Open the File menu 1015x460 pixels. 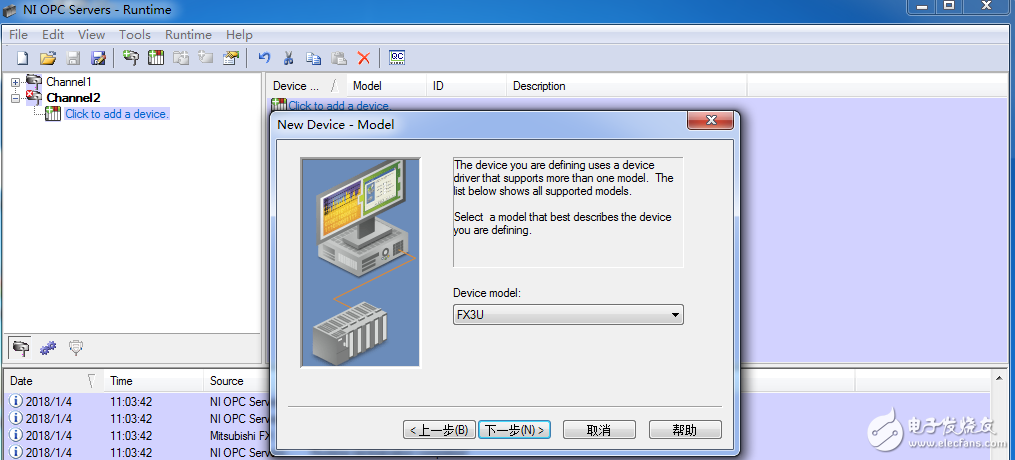pos(18,35)
